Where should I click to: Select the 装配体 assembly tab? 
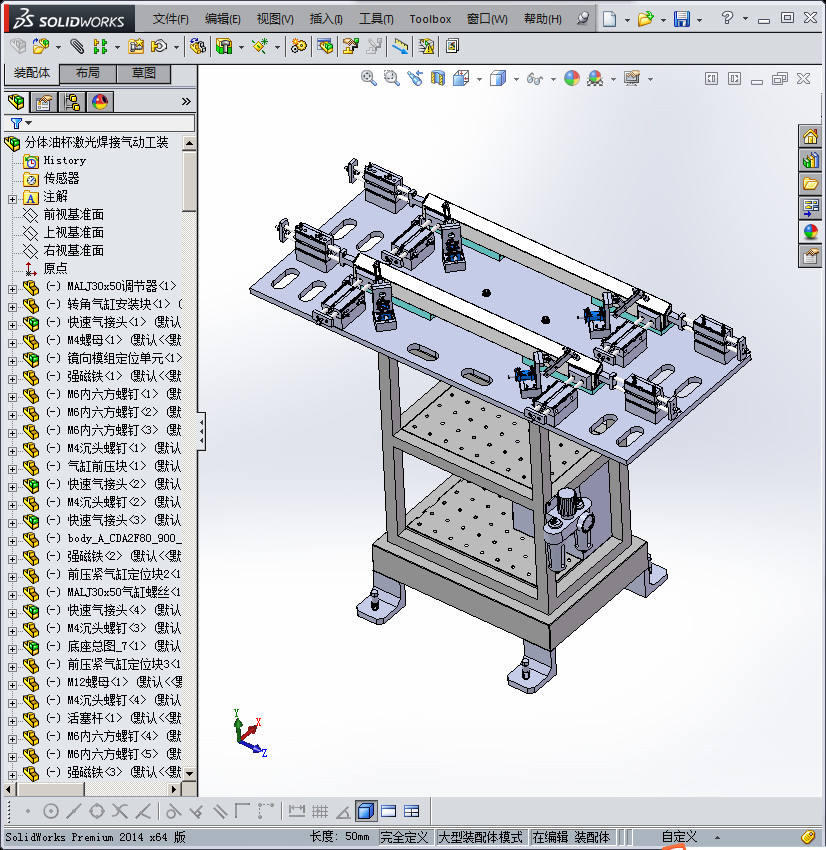pyautogui.click(x=31, y=73)
